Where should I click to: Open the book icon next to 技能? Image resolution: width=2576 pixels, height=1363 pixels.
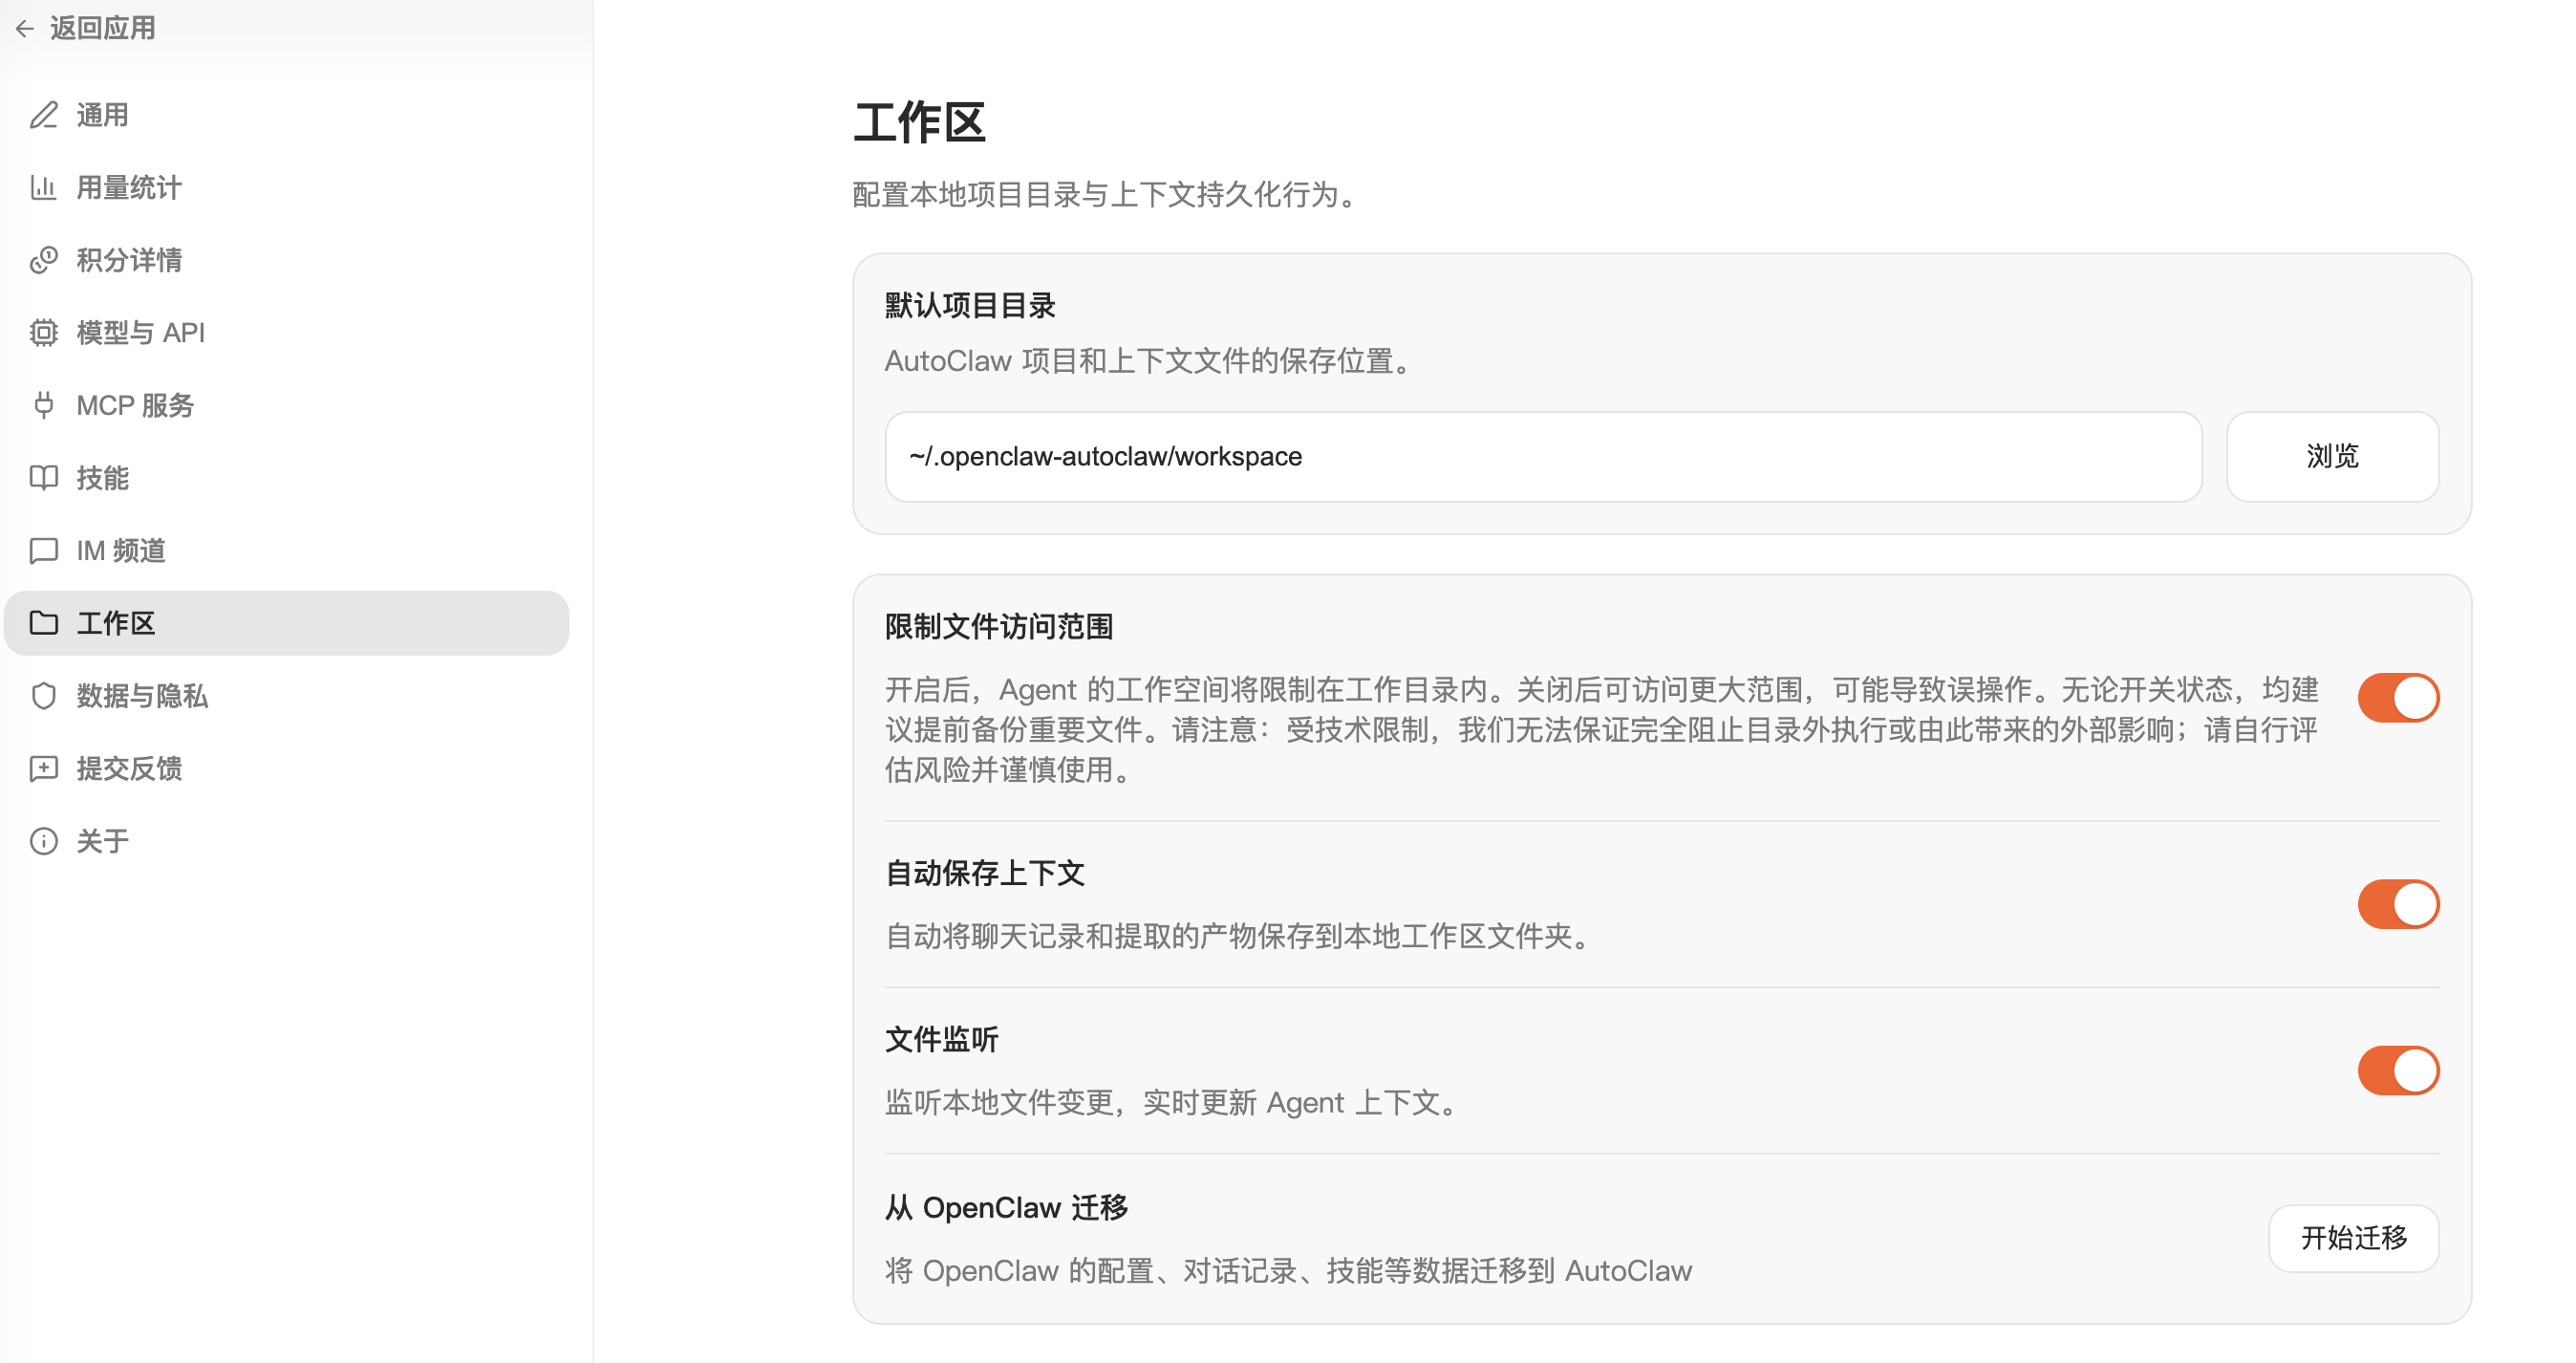43,478
